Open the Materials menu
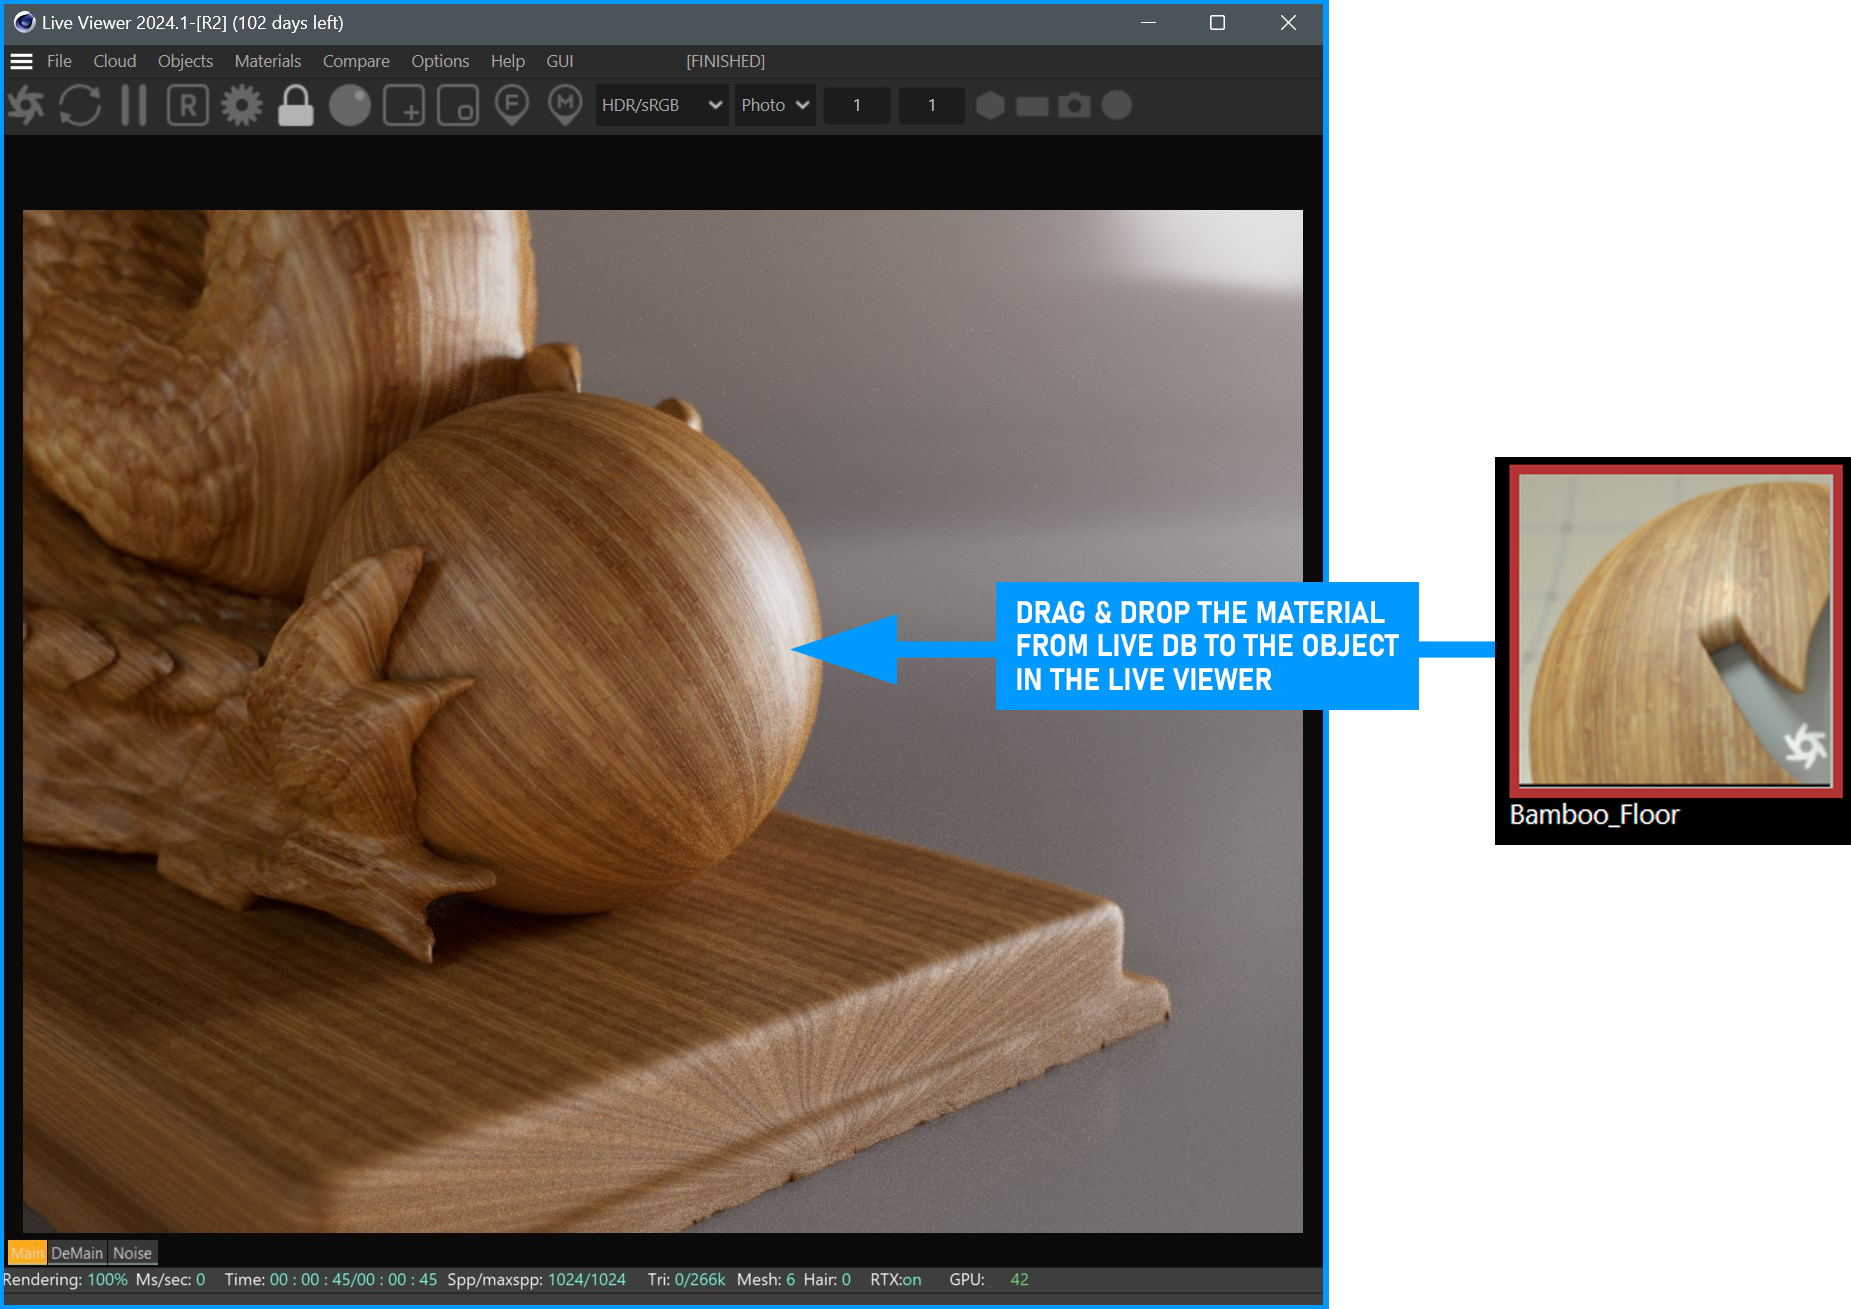Screen dimensions: 1851x1309 pos(267,61)
